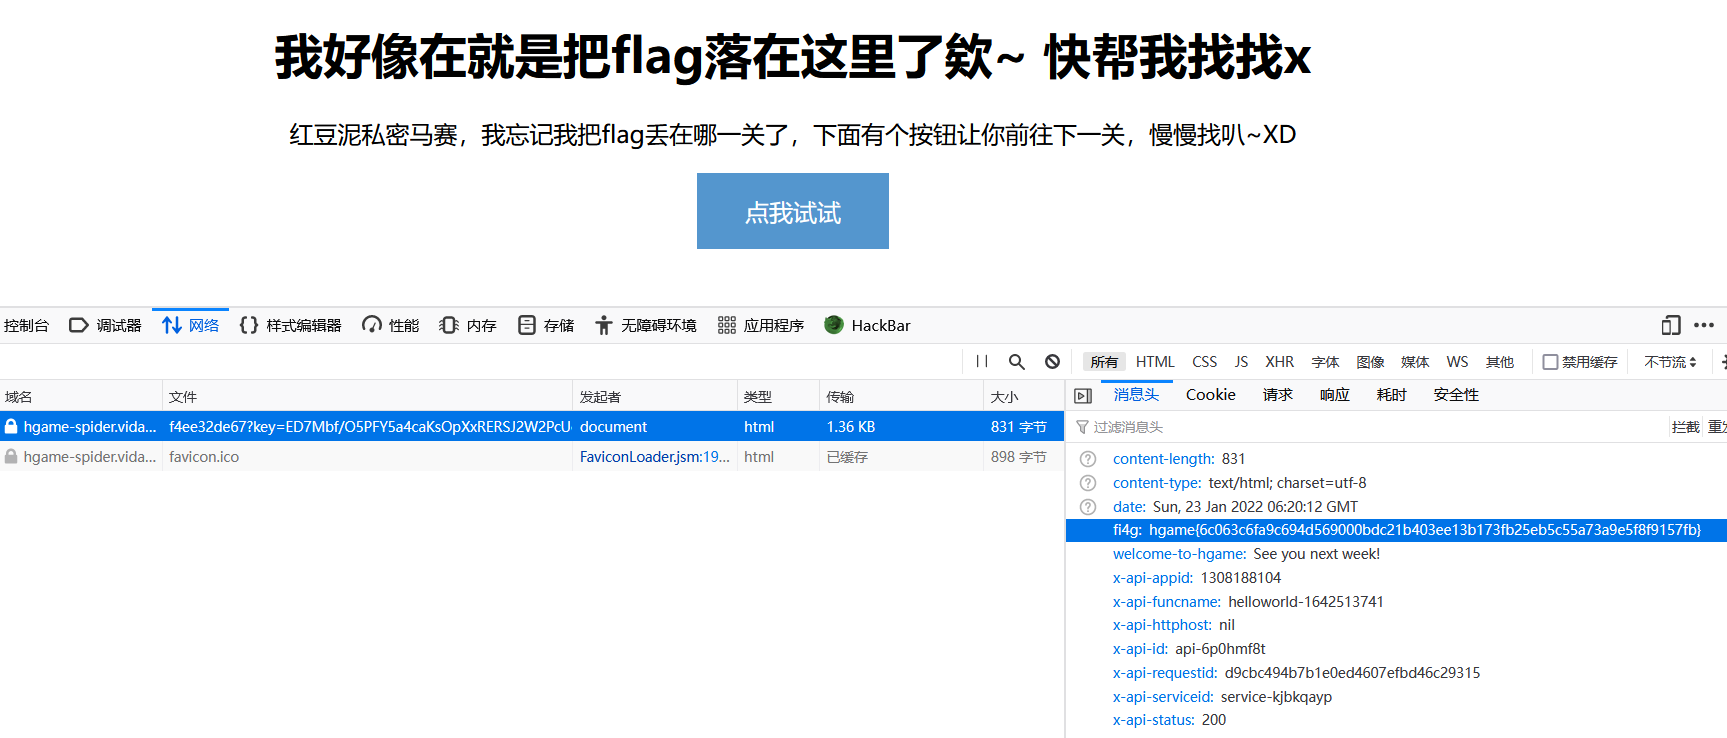Enable the 禁用缓存 checkbox
This screenshot has width=1727, height=738.
coord(1550,362)
